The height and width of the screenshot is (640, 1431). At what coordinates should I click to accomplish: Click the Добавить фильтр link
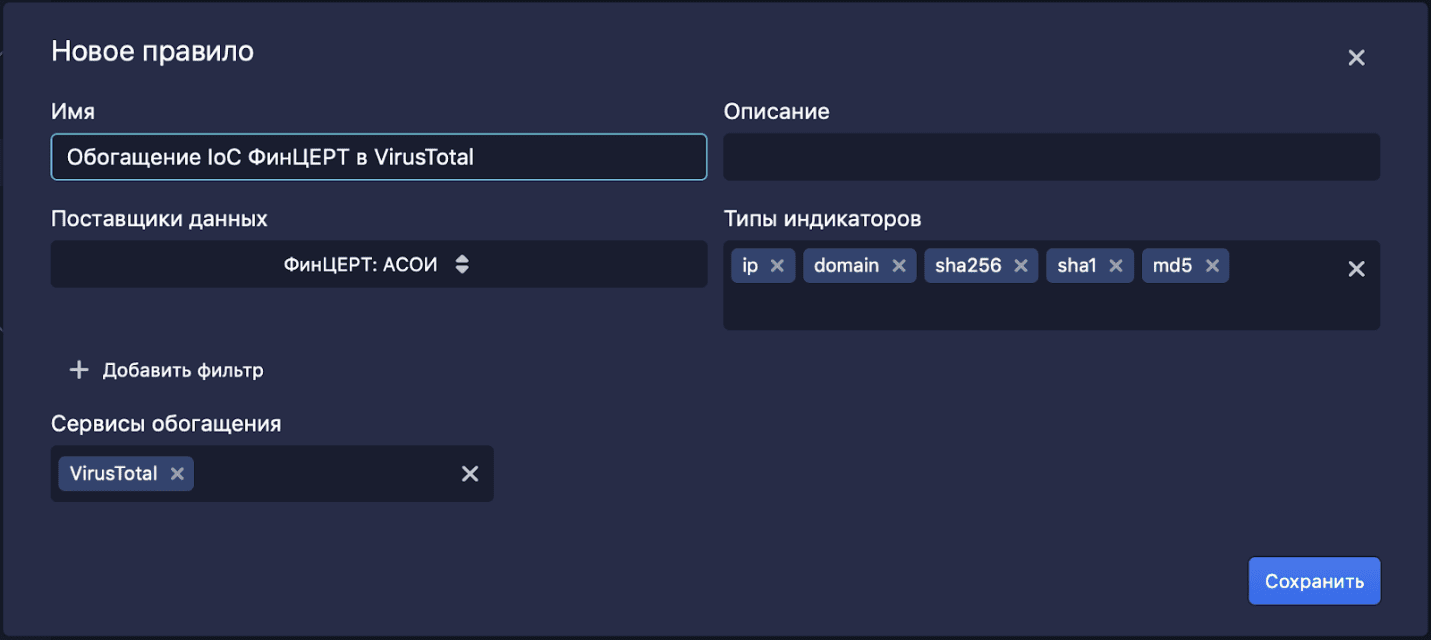183,370
